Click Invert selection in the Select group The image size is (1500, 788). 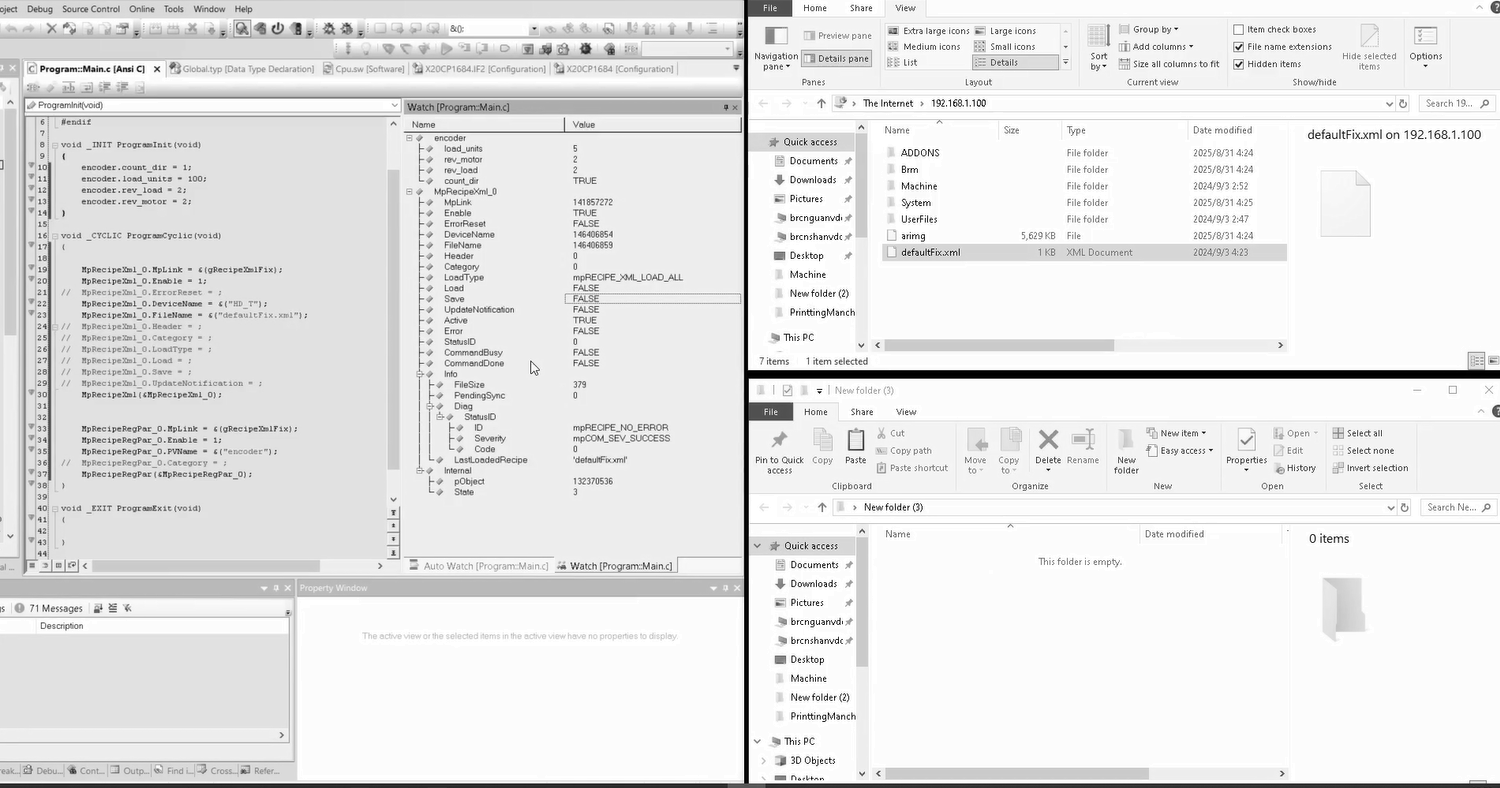pos(1370,468)
